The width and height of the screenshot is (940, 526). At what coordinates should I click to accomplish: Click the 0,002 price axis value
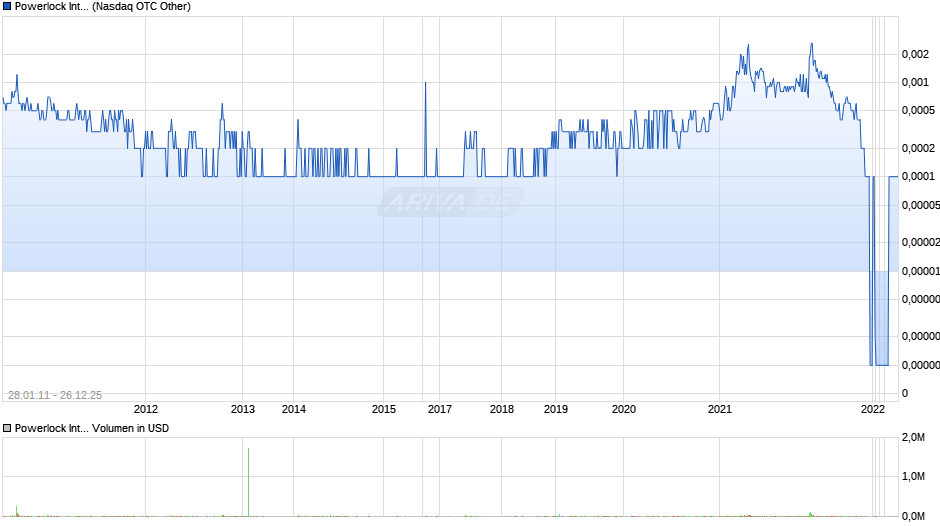tap(915, 55)
